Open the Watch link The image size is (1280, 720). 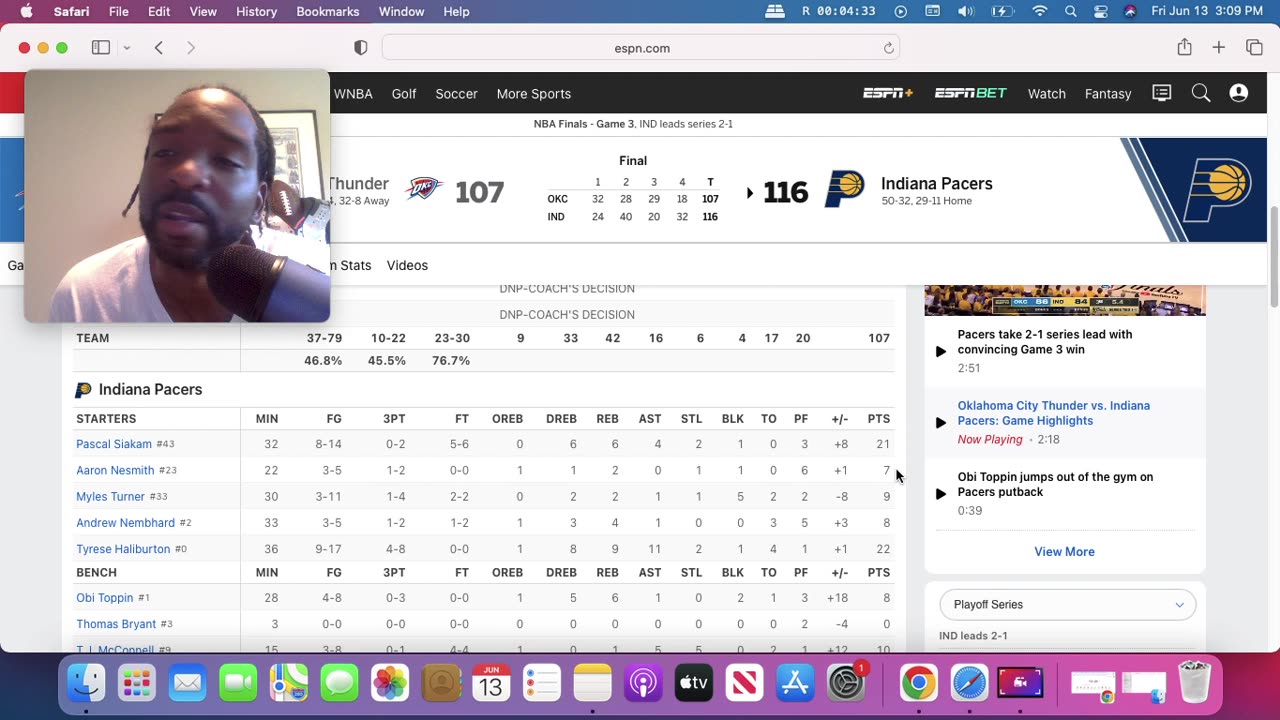(x=1046, y=93)
